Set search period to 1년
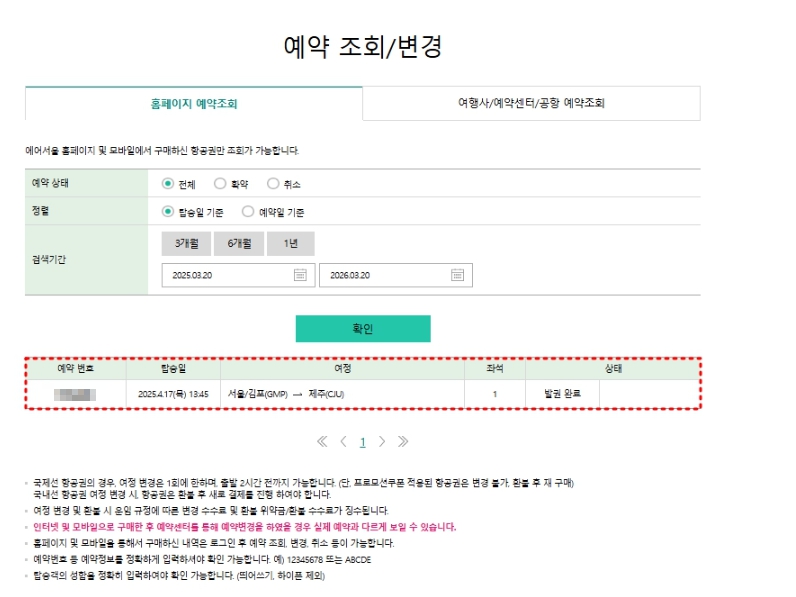Viewport: 796px width, 597px height. pyautogui.click(x=291, y=244)
